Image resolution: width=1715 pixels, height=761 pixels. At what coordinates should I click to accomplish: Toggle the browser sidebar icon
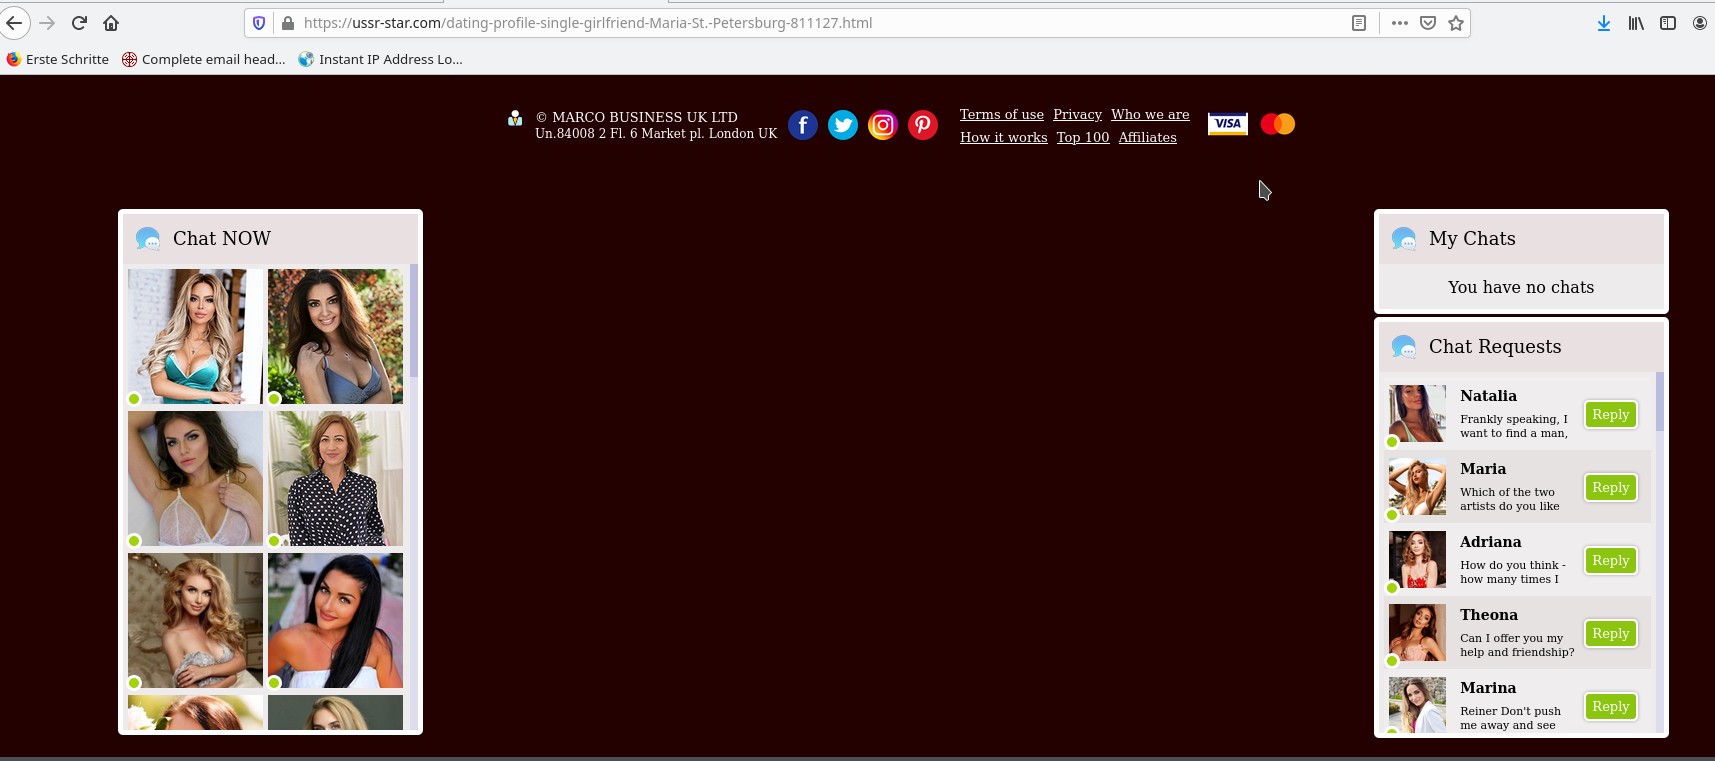click(1668, 23)
